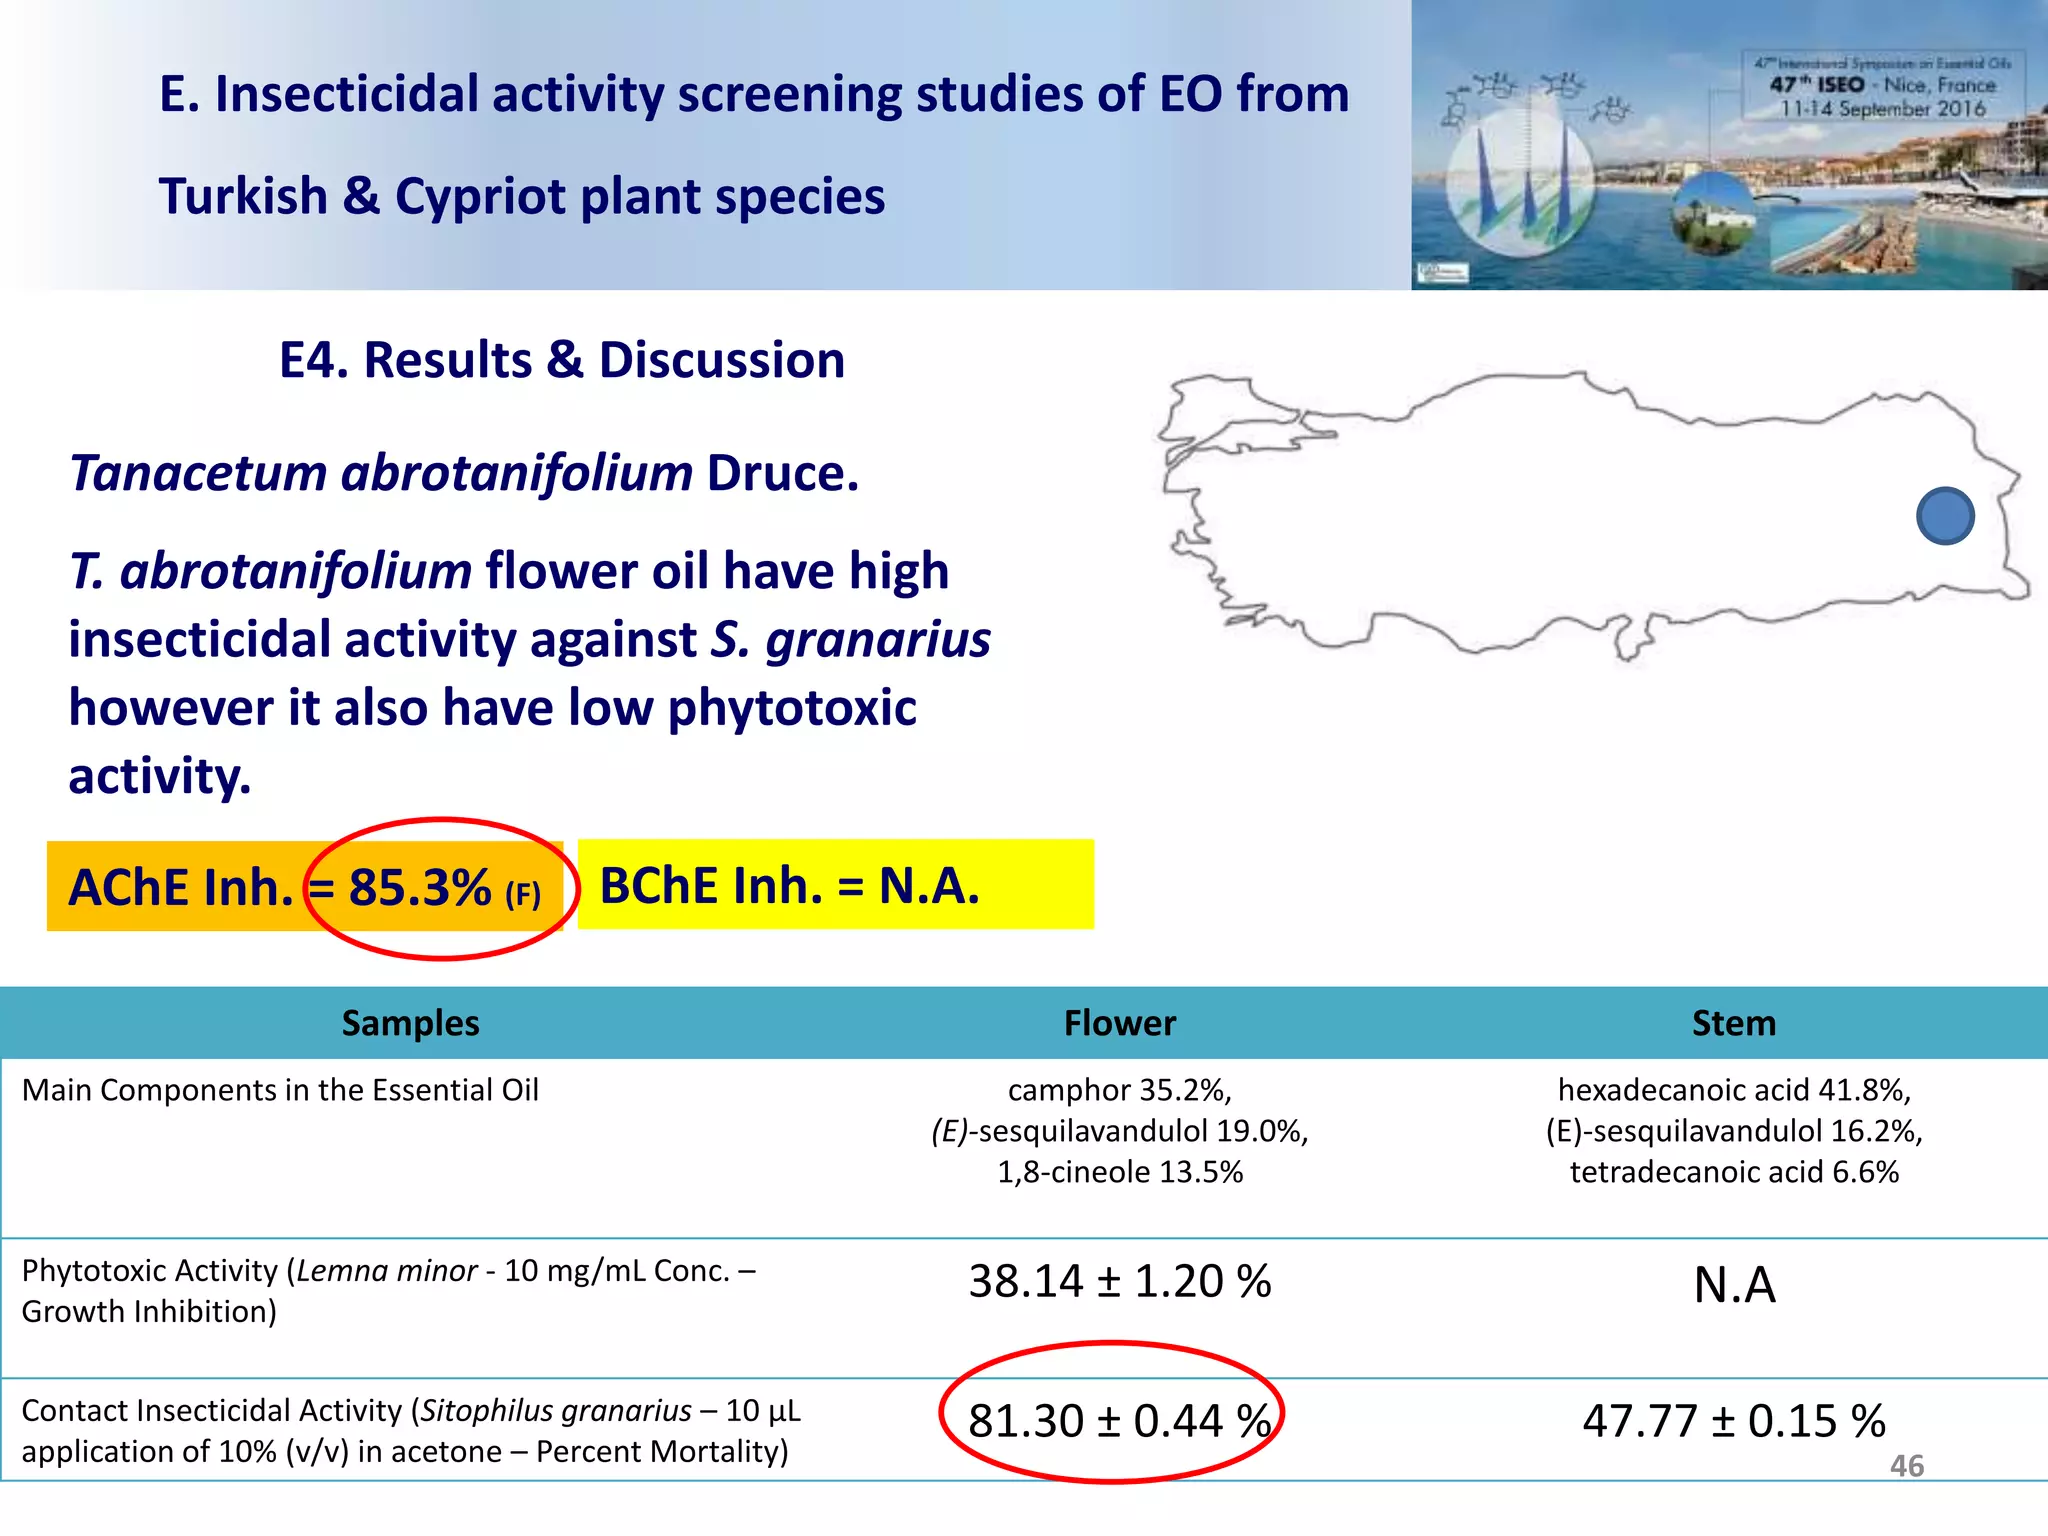This screenshot has height=1536, width=2048.
Task: Click the Tanacetum abrotanifolium Druce species name
Action: pyautogui.click(x=464, y=473)
